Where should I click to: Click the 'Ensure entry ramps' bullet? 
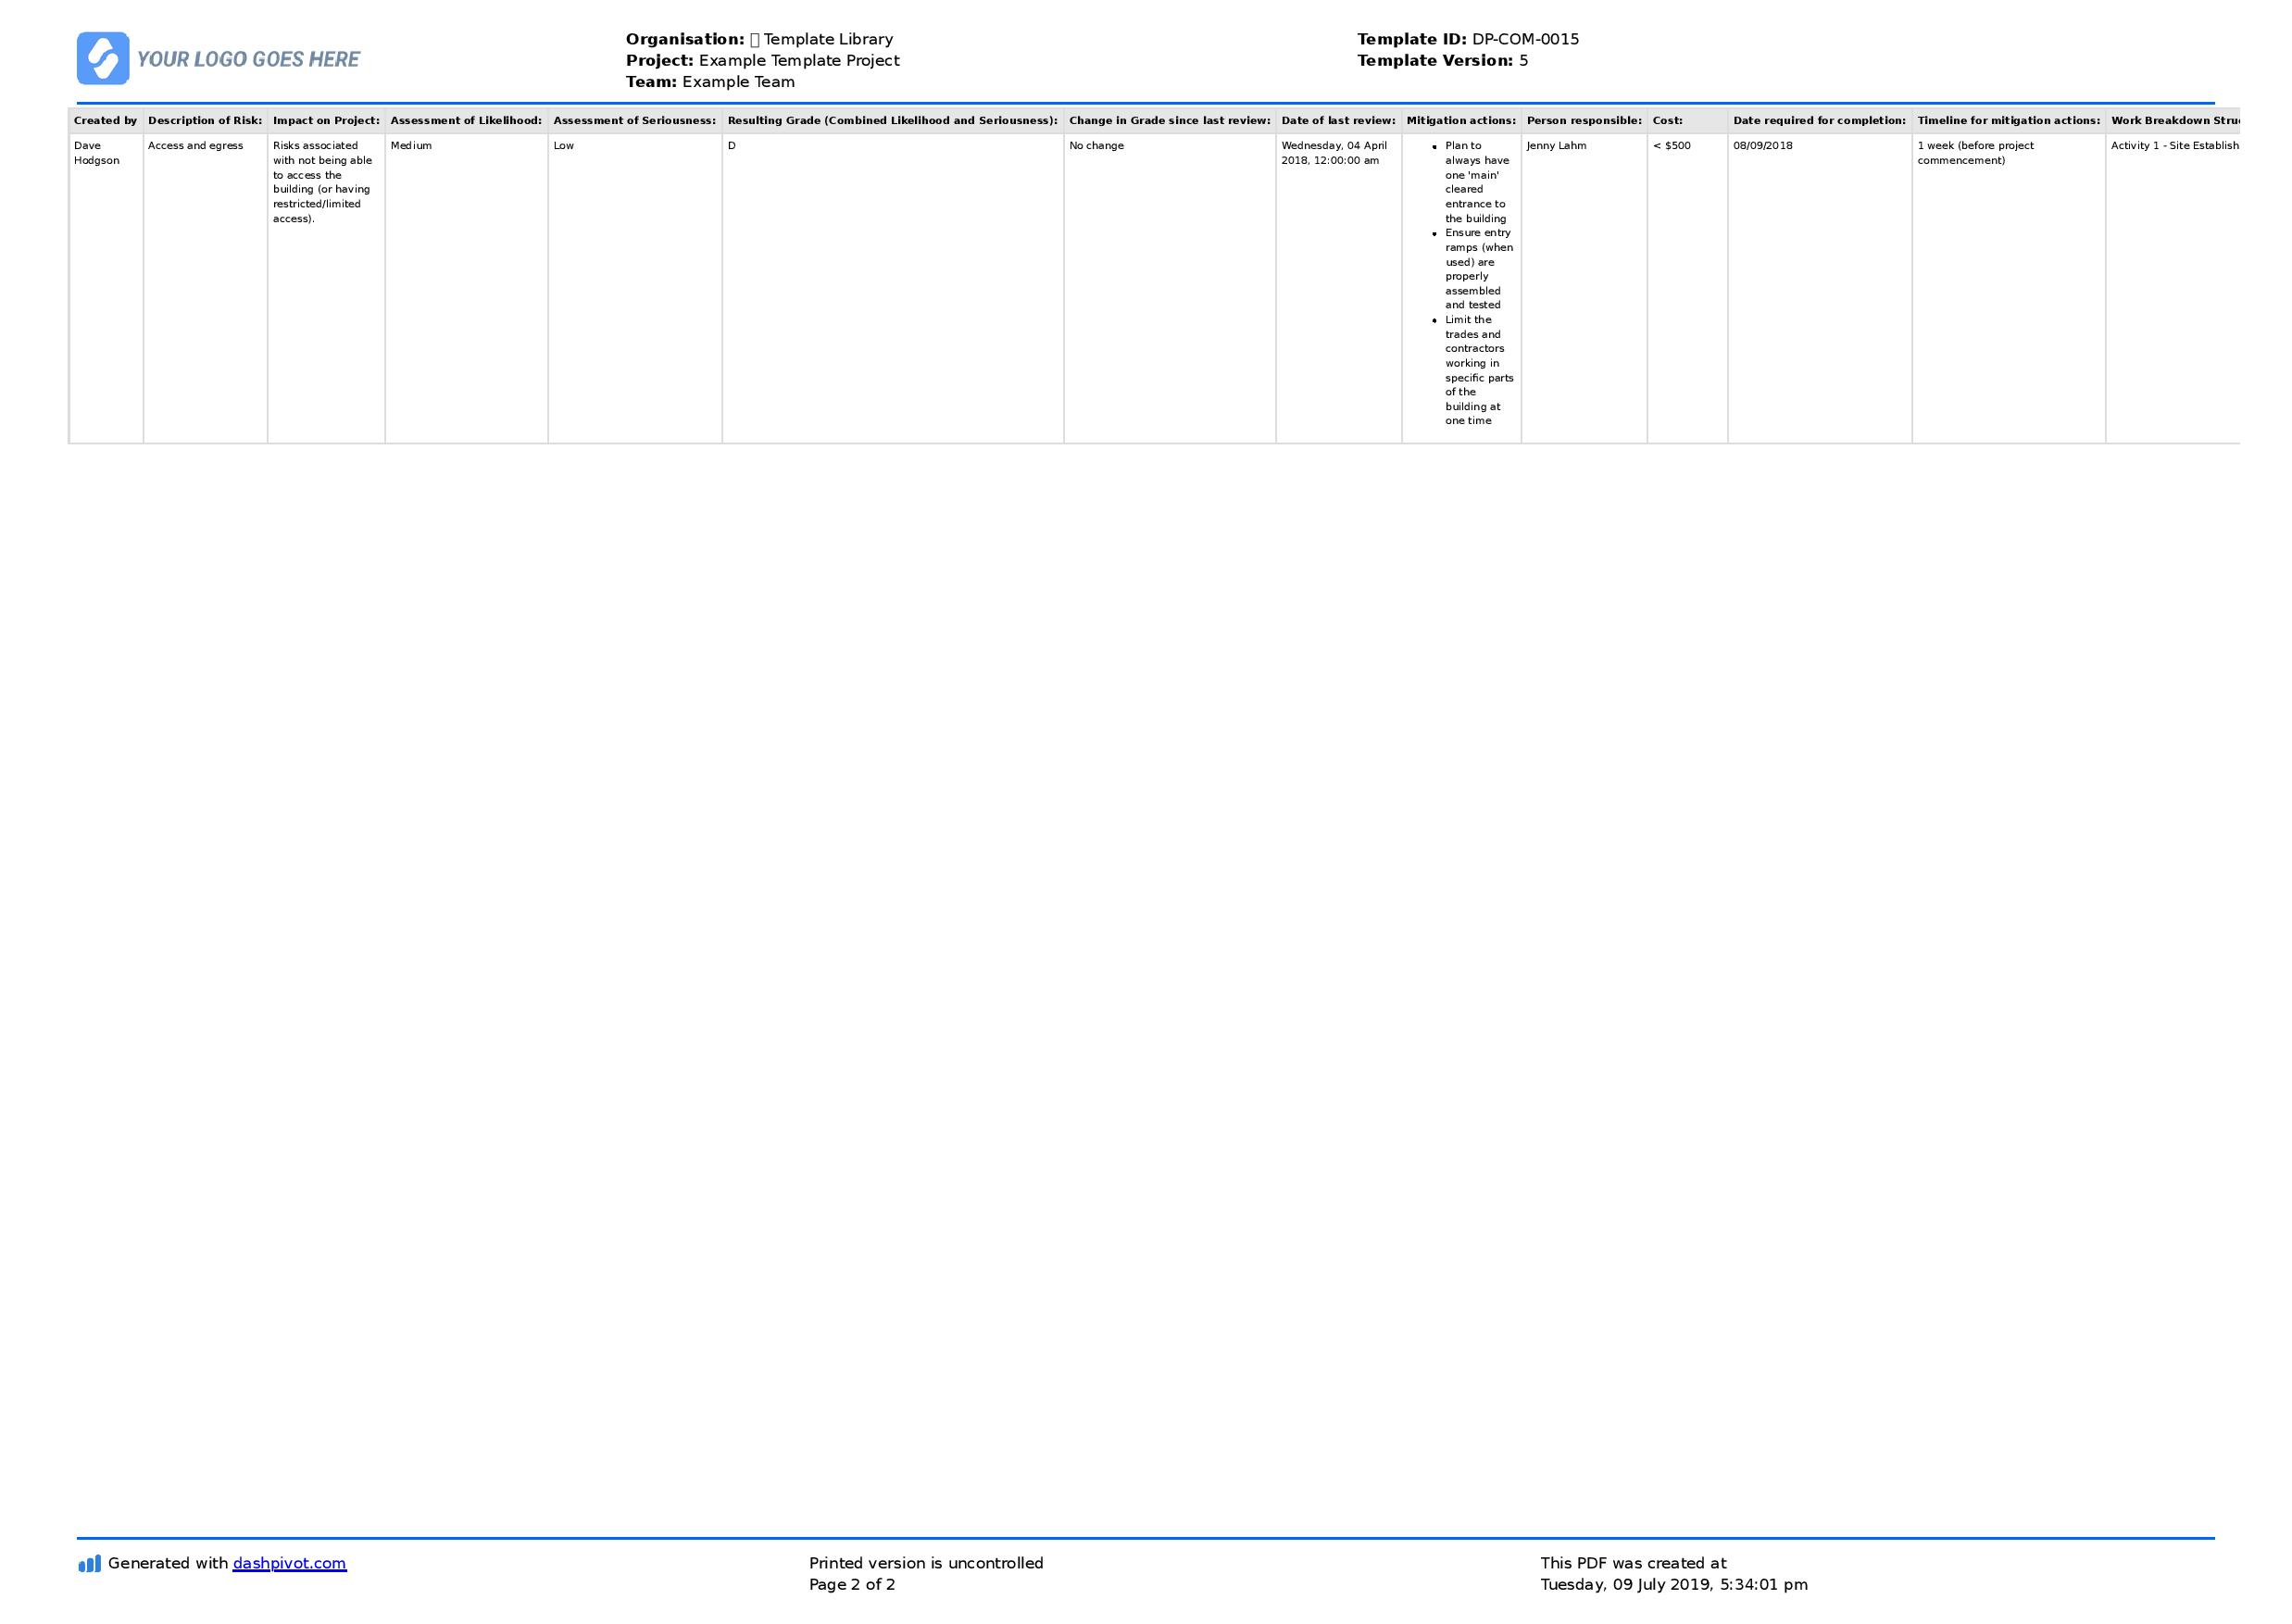1478,269
